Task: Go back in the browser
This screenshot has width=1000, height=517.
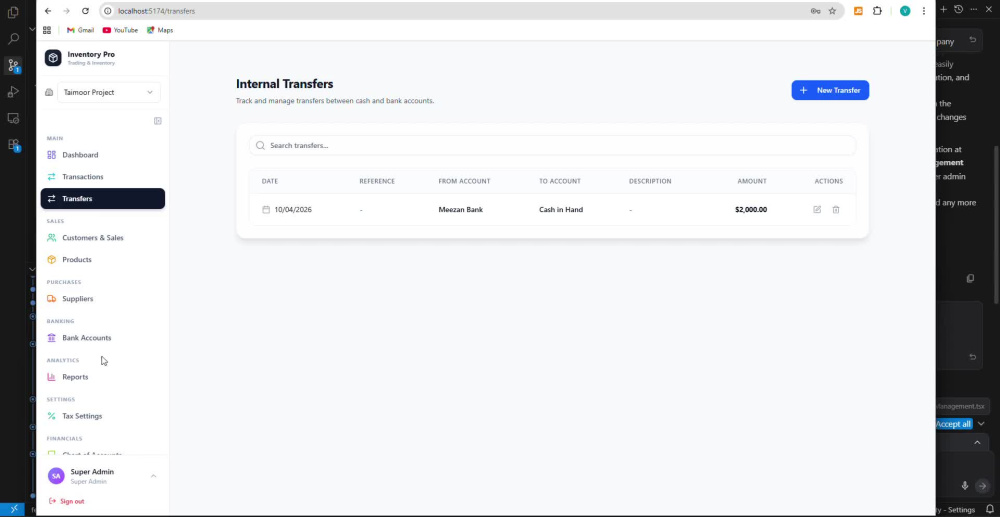Action: (48, 11)
